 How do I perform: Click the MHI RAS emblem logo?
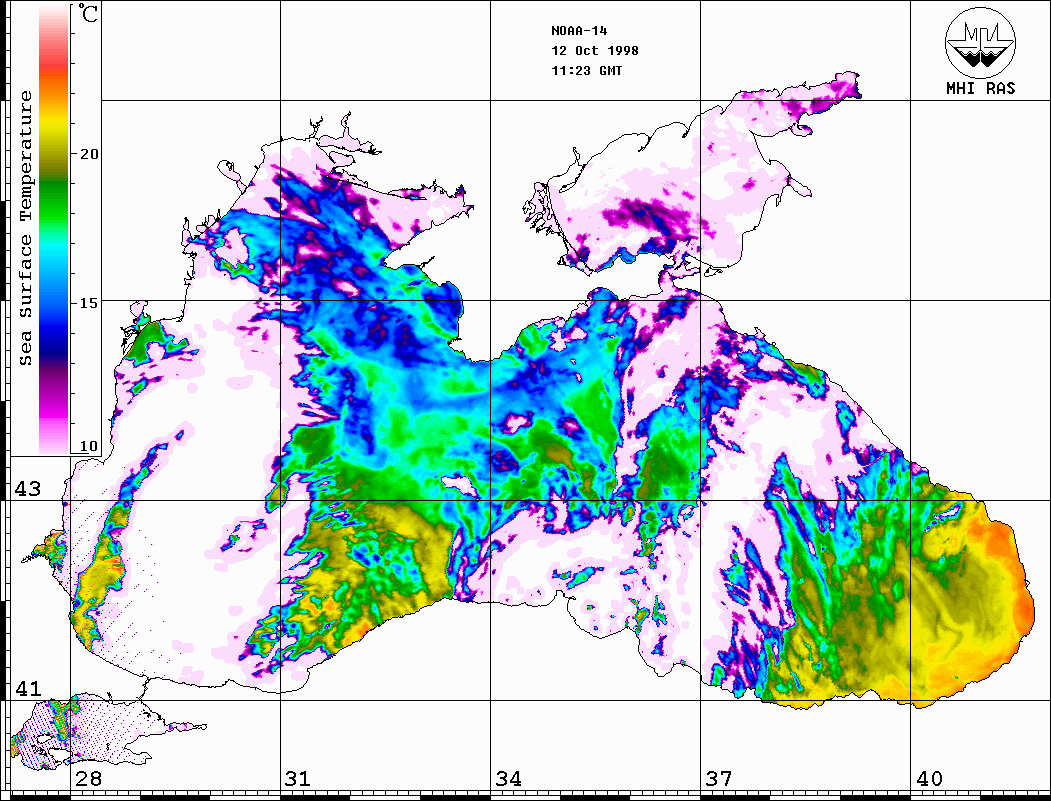pos(980,41)
